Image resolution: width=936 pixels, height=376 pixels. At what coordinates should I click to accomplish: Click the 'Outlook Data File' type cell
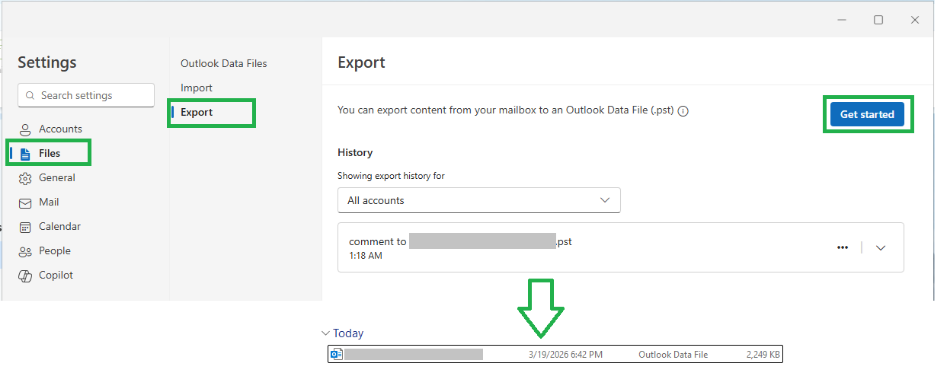point(673,355)
